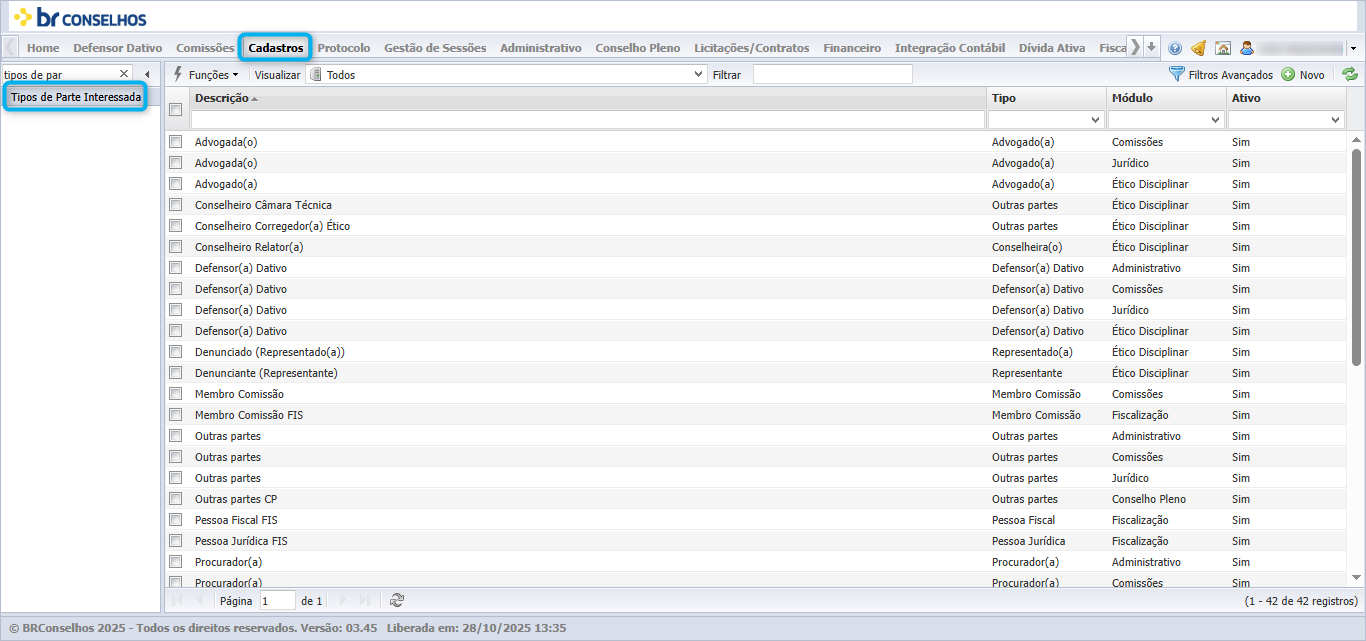Image resolution: width=1366 pixels, height=641 pixels.
Task: Expand the user account dropdown arrow
Action: click(x=1353, y=48)
